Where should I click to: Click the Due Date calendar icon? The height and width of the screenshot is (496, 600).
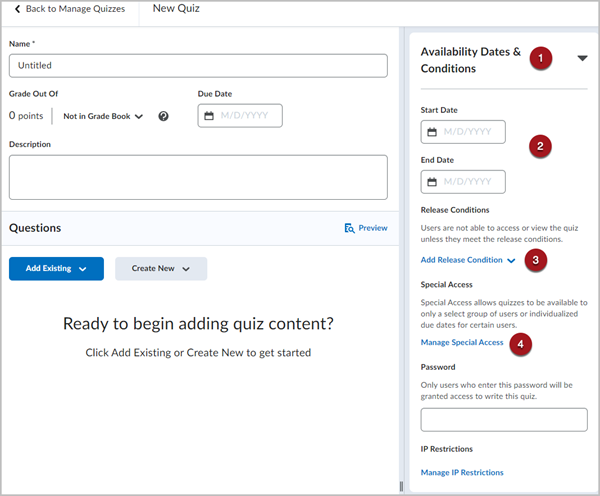click(x=209, y=116)
